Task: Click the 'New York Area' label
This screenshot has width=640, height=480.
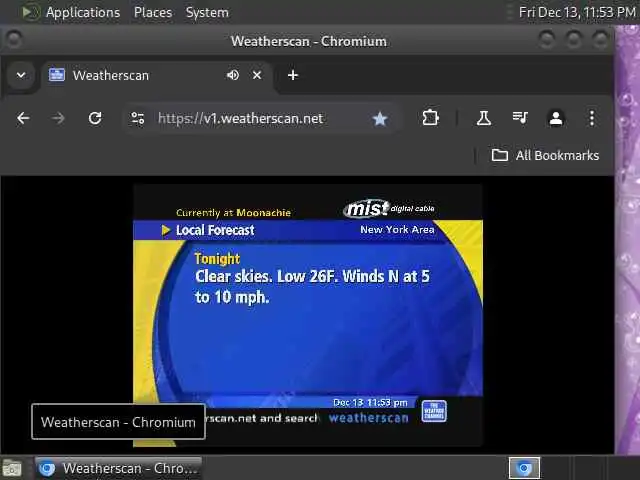Action: (397, 230)
